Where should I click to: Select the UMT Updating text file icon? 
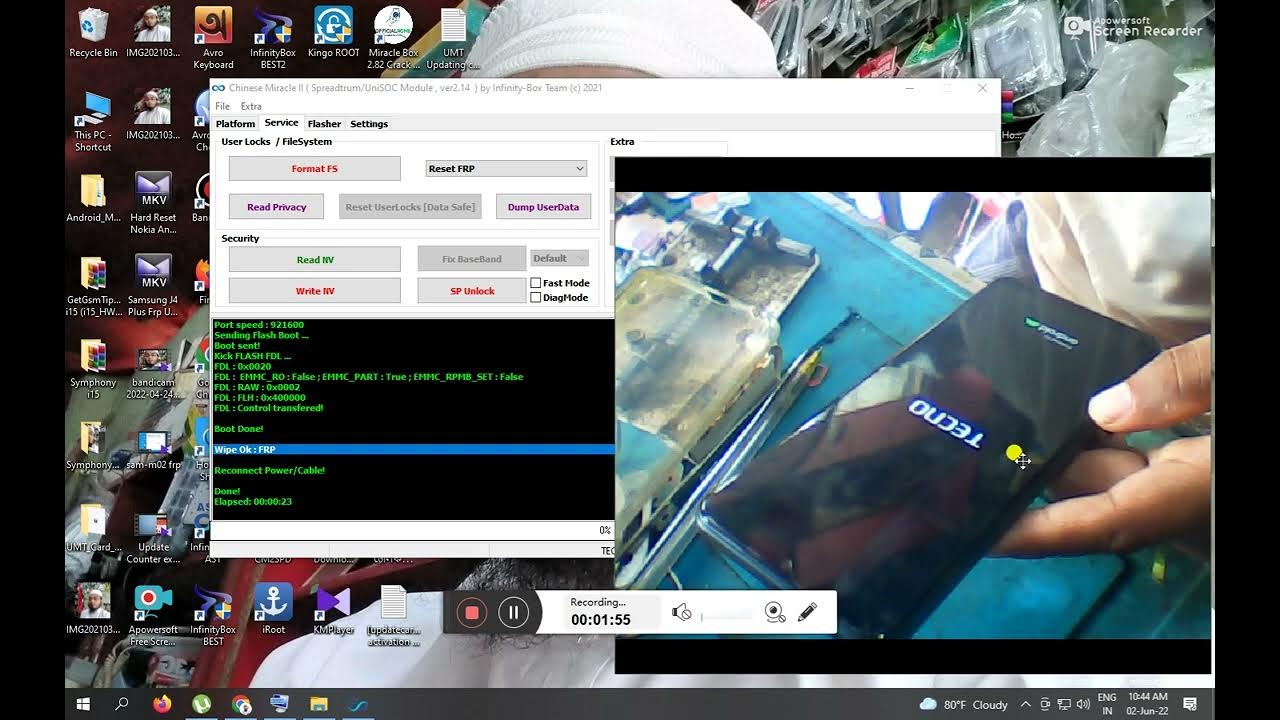(453, 38)
